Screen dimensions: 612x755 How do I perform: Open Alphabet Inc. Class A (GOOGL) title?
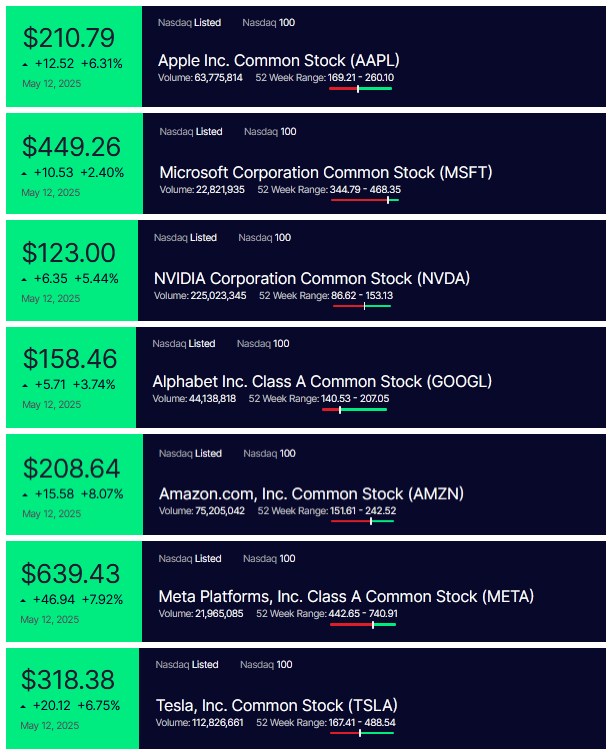tap(322, 381)
